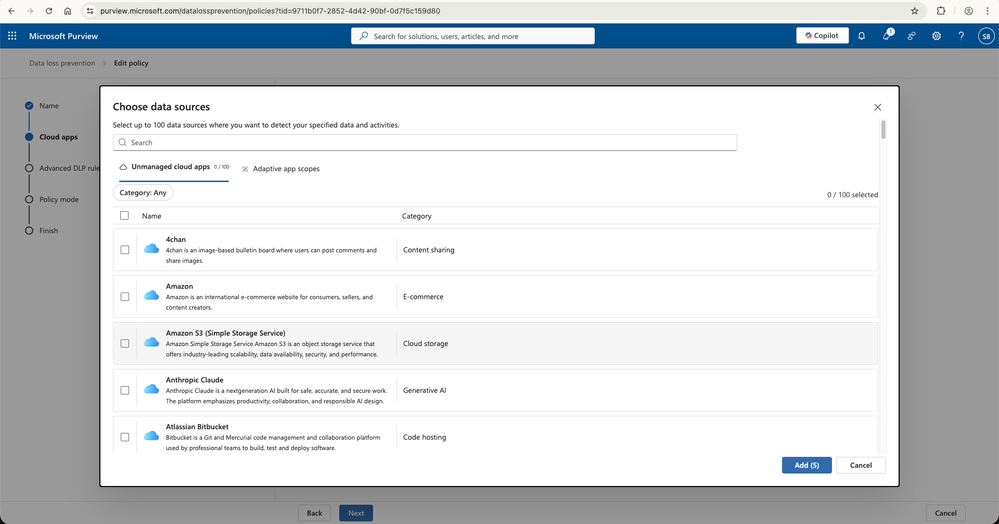Click the Amazon S3 (Simple Storage Service) name
Screen dimensions: 999x524
[226, 333]
